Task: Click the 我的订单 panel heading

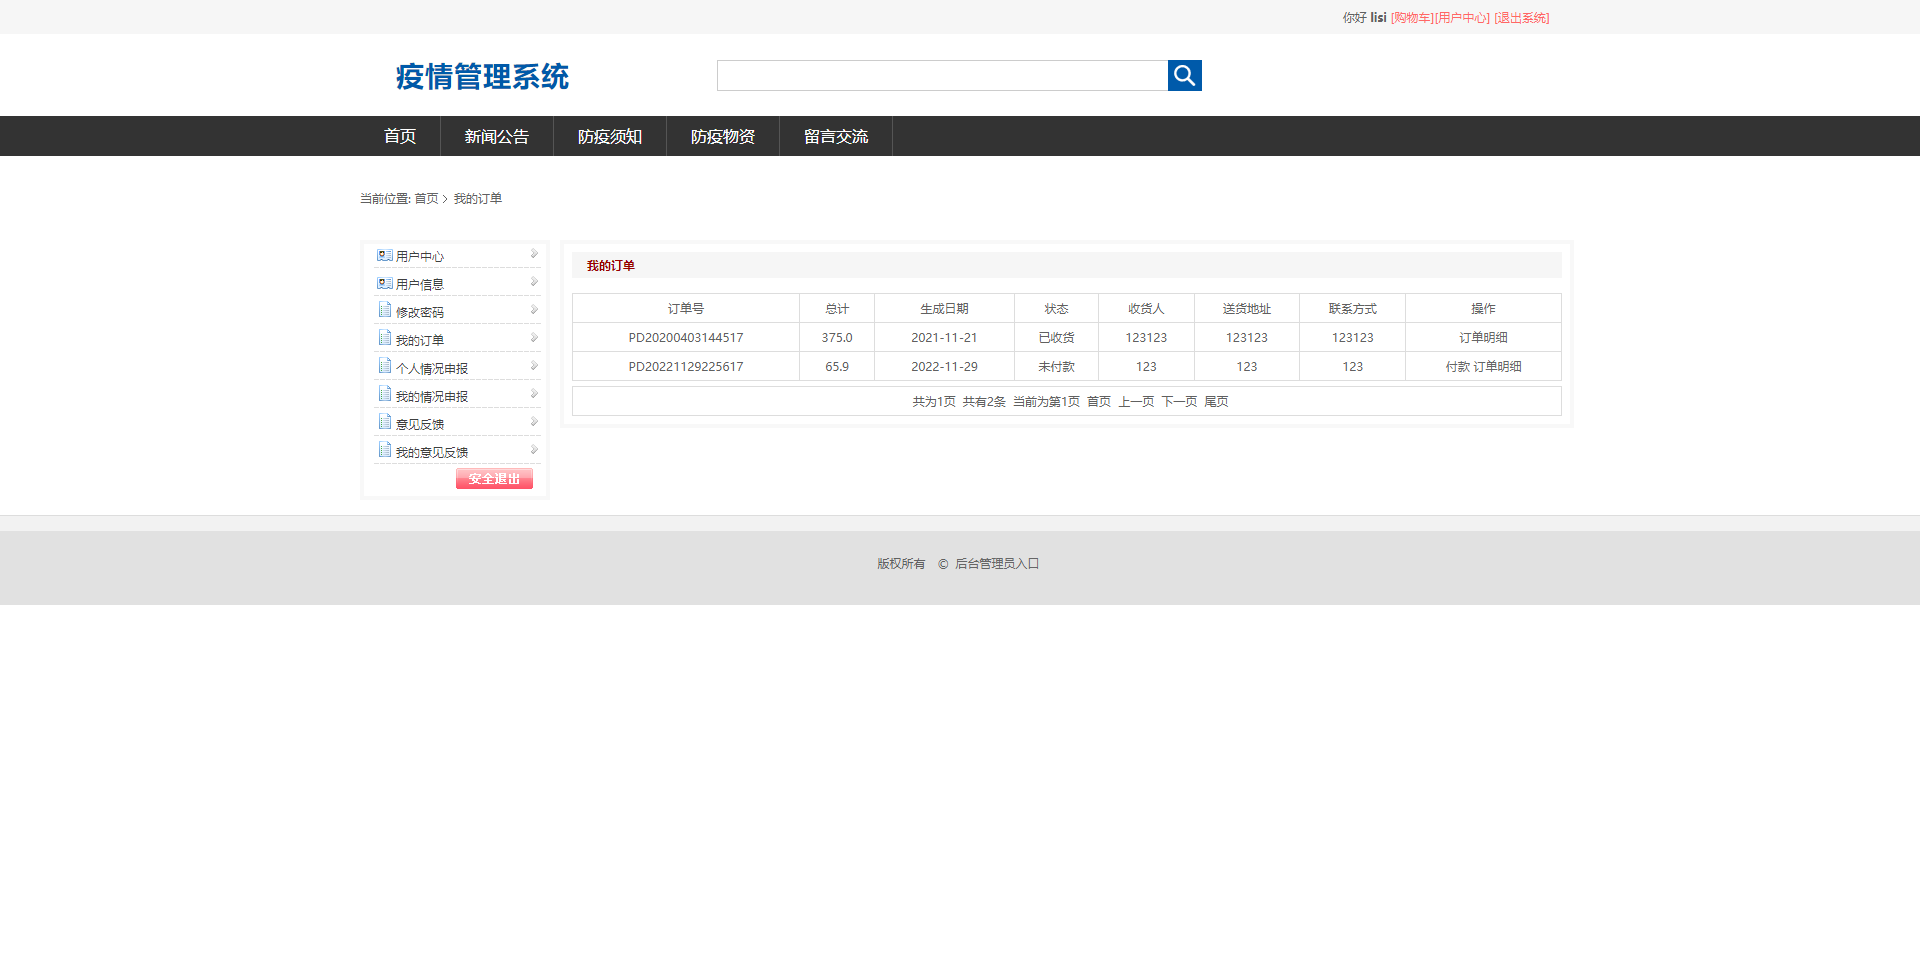Action: (x=611, y=266)
